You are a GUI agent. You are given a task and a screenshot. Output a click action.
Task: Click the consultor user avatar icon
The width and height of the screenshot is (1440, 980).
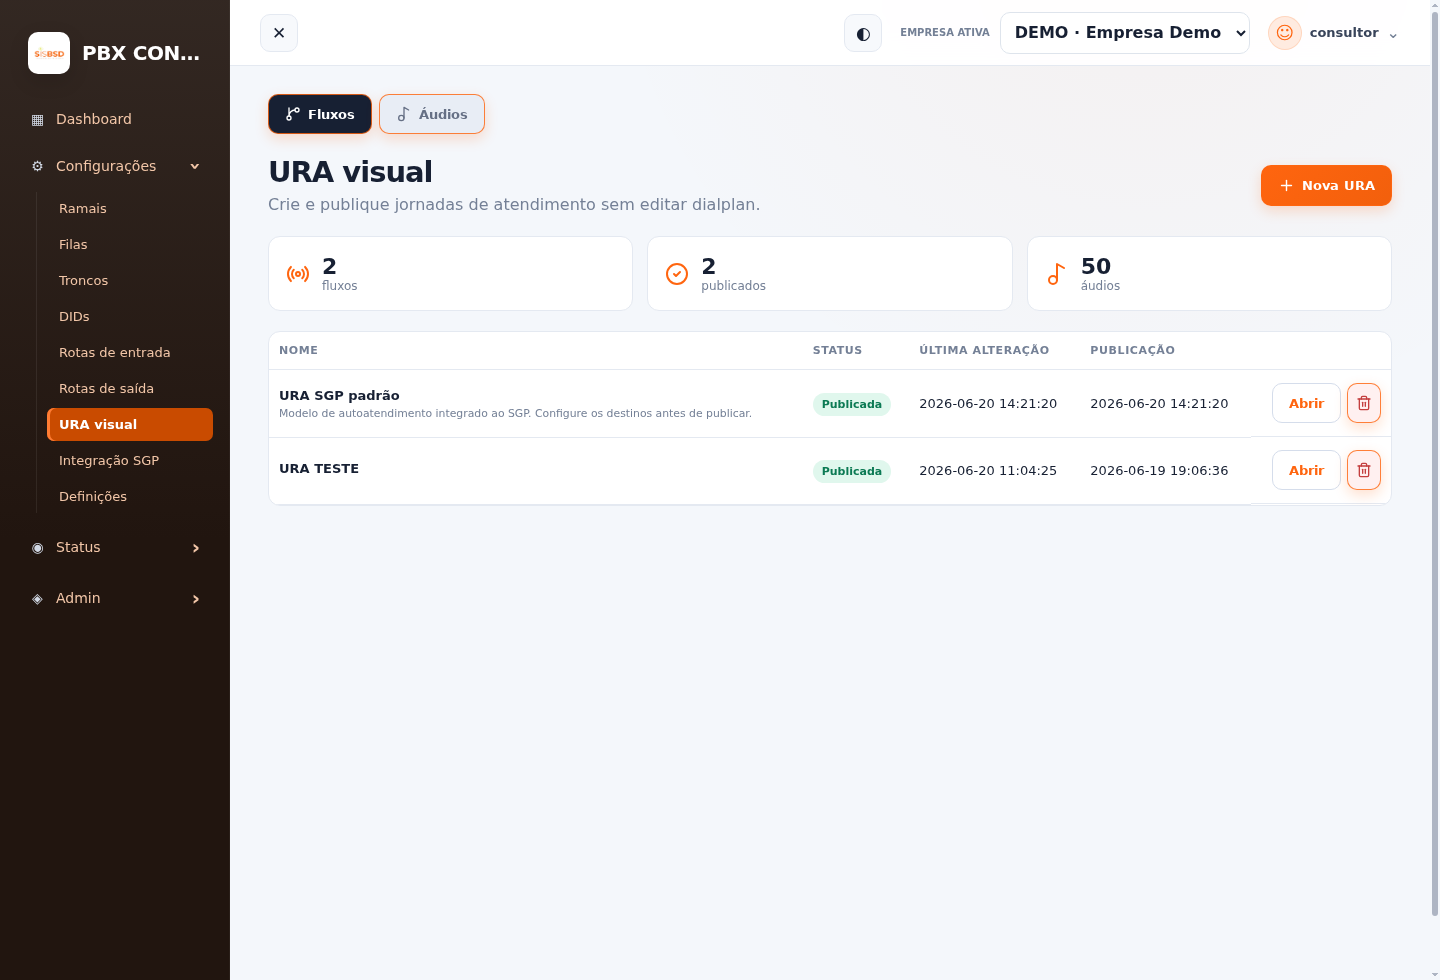1285,33
